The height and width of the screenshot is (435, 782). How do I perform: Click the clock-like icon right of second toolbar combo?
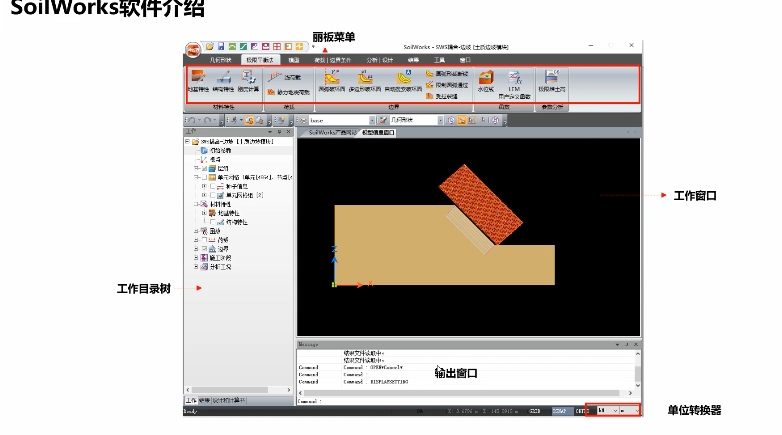coord(451,120)
